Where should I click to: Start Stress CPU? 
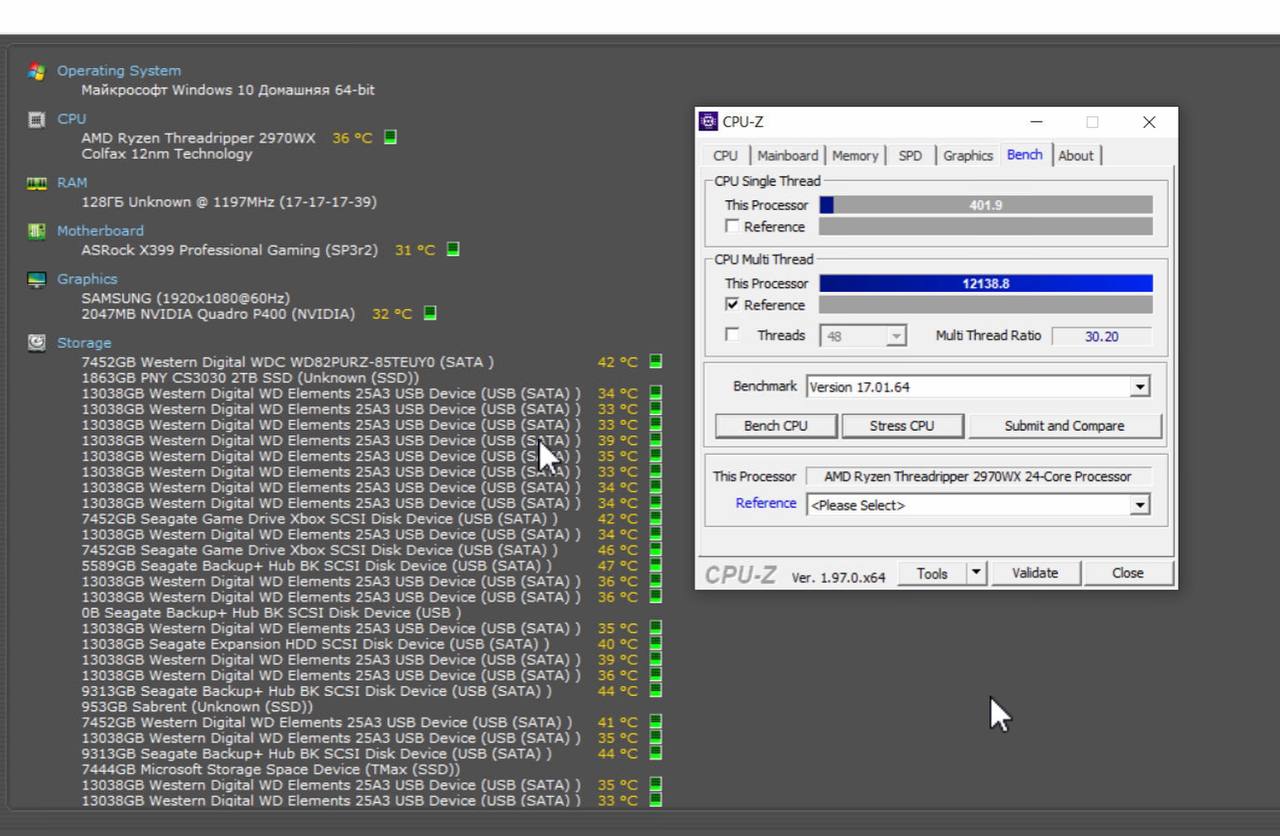pyautogui.click(x=902, y=426)
